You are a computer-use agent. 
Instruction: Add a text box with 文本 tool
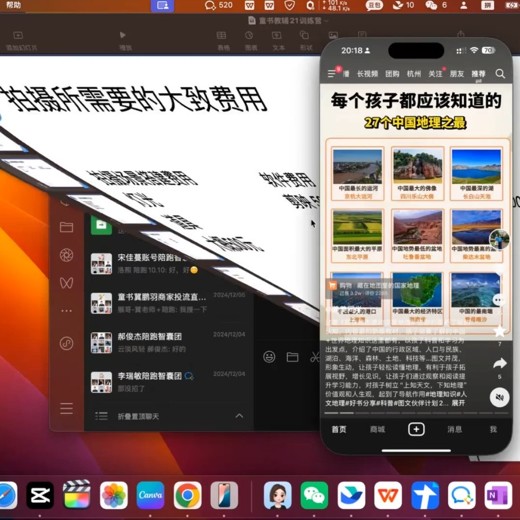278,41
